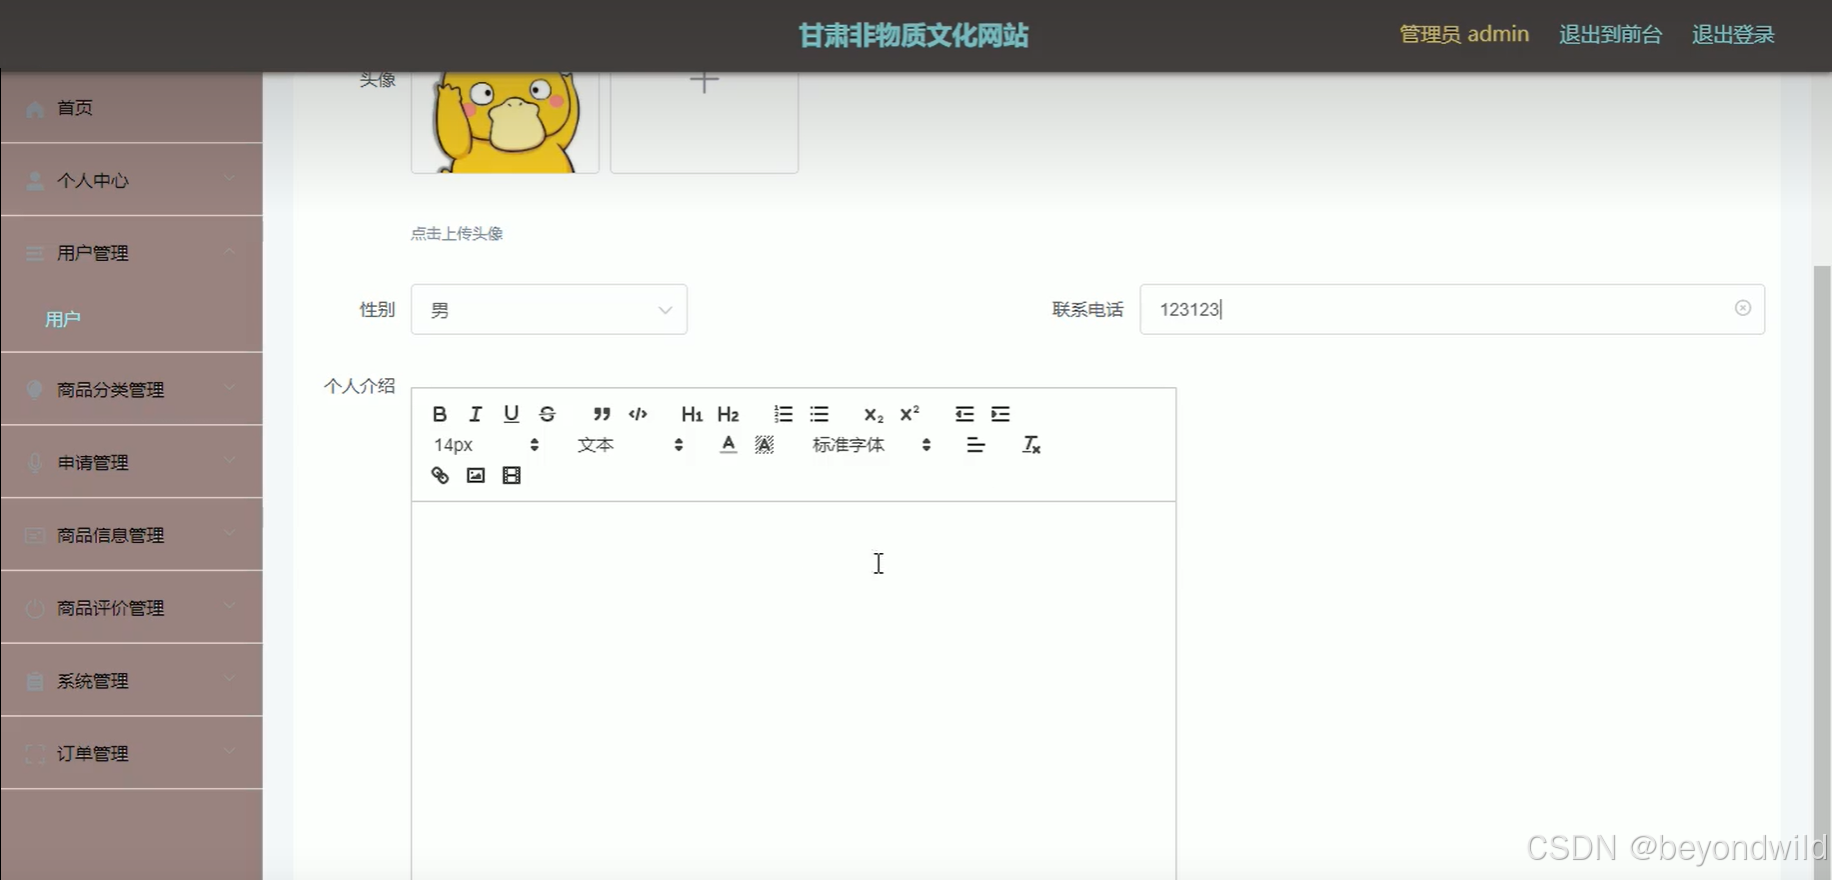The image size is (1832, 880).
Task: Increase text indent in editor
Action: (x=1000, y=414)
